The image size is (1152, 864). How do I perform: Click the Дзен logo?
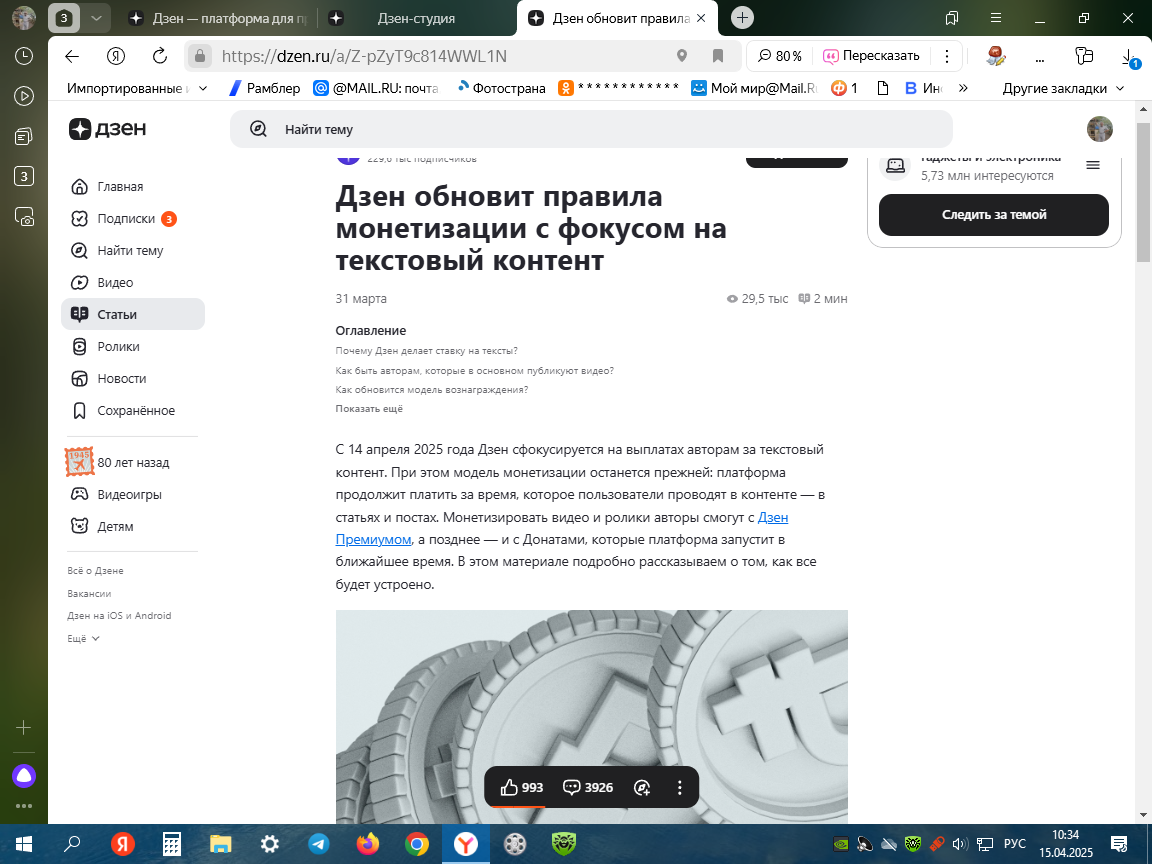click(x=107, y=129)
